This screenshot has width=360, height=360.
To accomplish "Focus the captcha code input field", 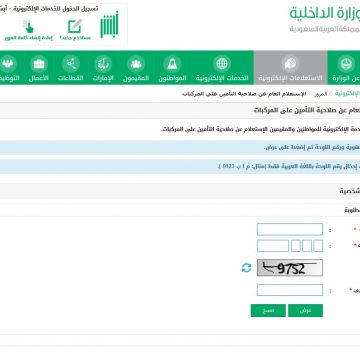I will (290, 290).
